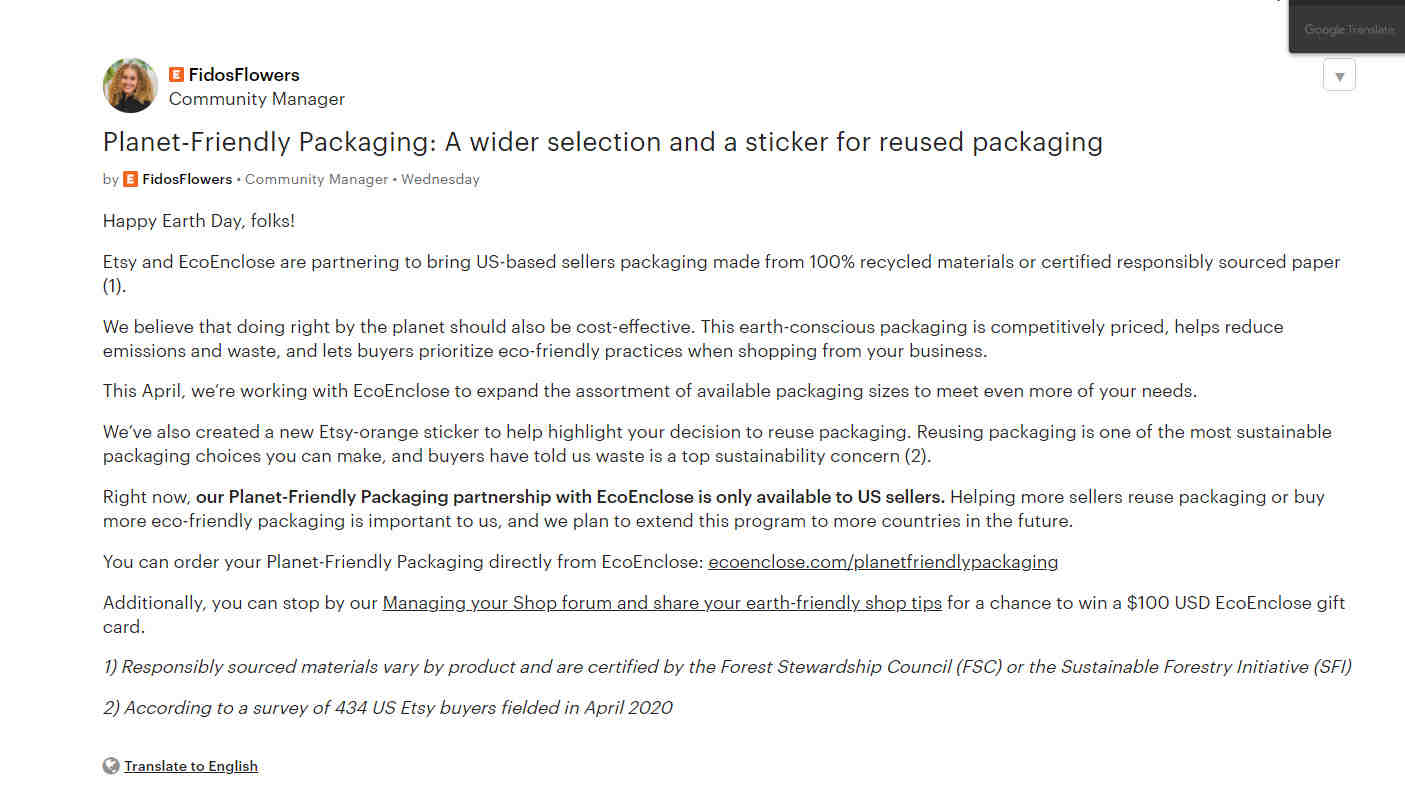Open the post options dropdown arrow
Viewport: 1405px width, 786px height.
pos(1339,76)
